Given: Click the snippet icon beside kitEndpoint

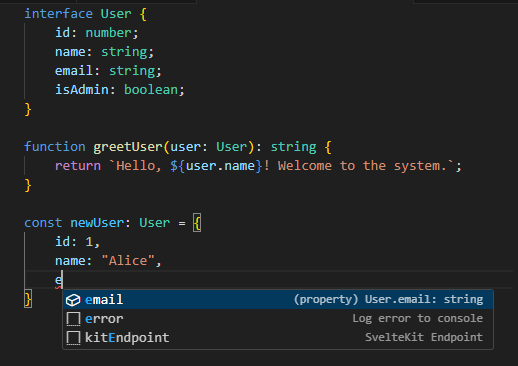Looking at the screenshot, I should (73, 338).
